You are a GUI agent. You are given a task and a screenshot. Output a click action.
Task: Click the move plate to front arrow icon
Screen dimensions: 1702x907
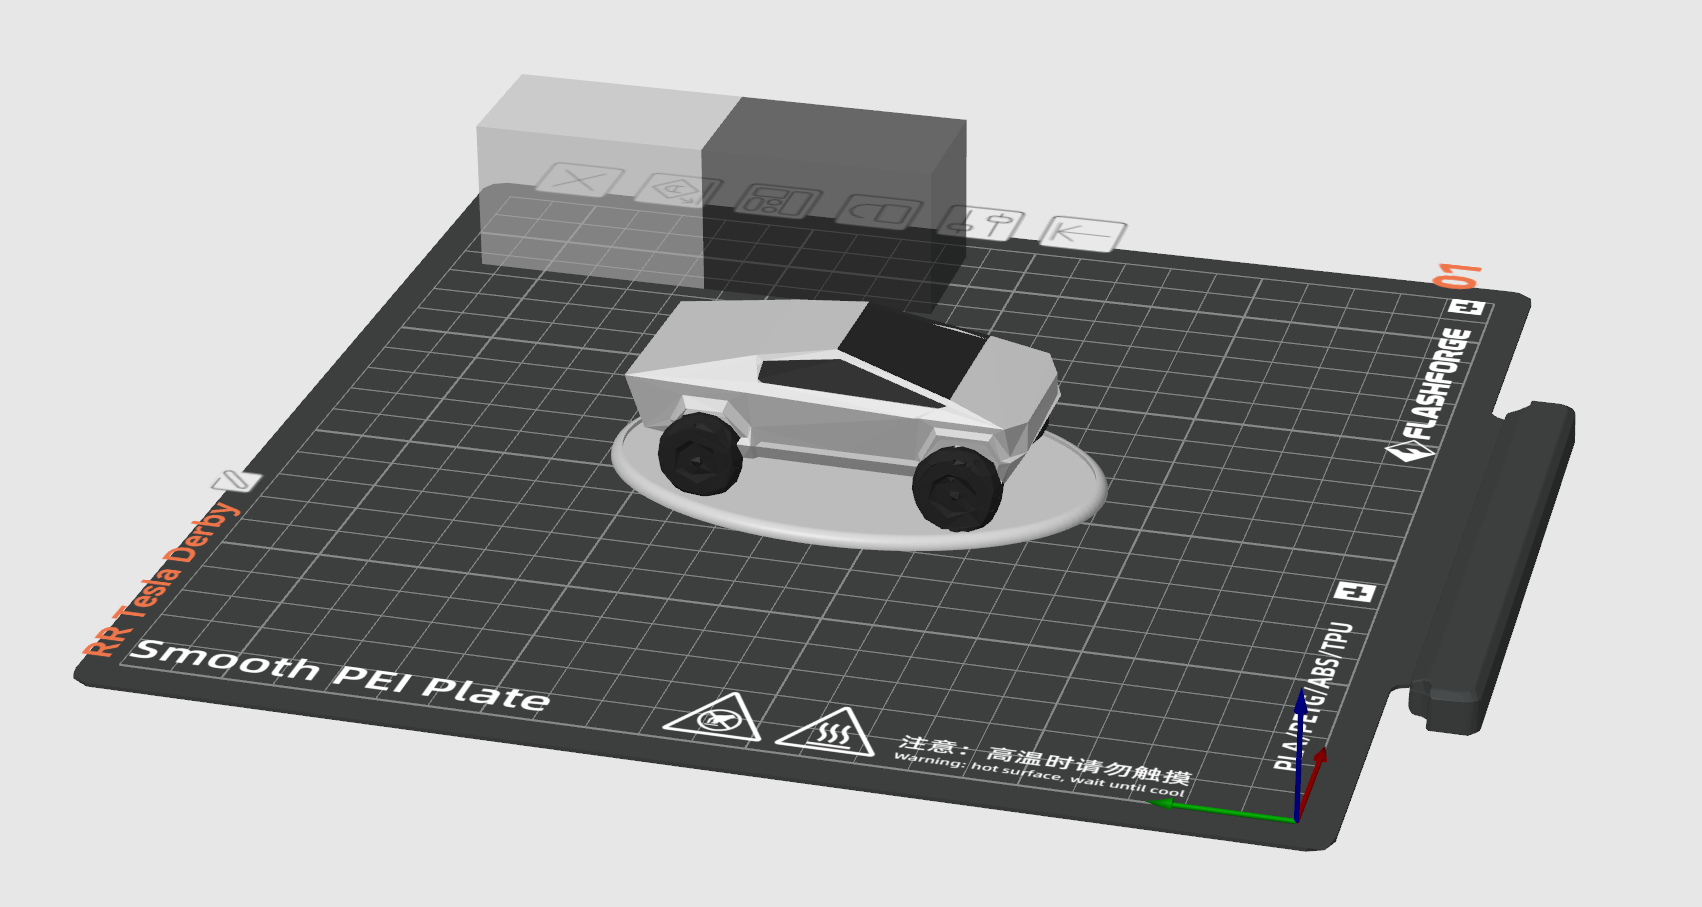point(1082,233)
